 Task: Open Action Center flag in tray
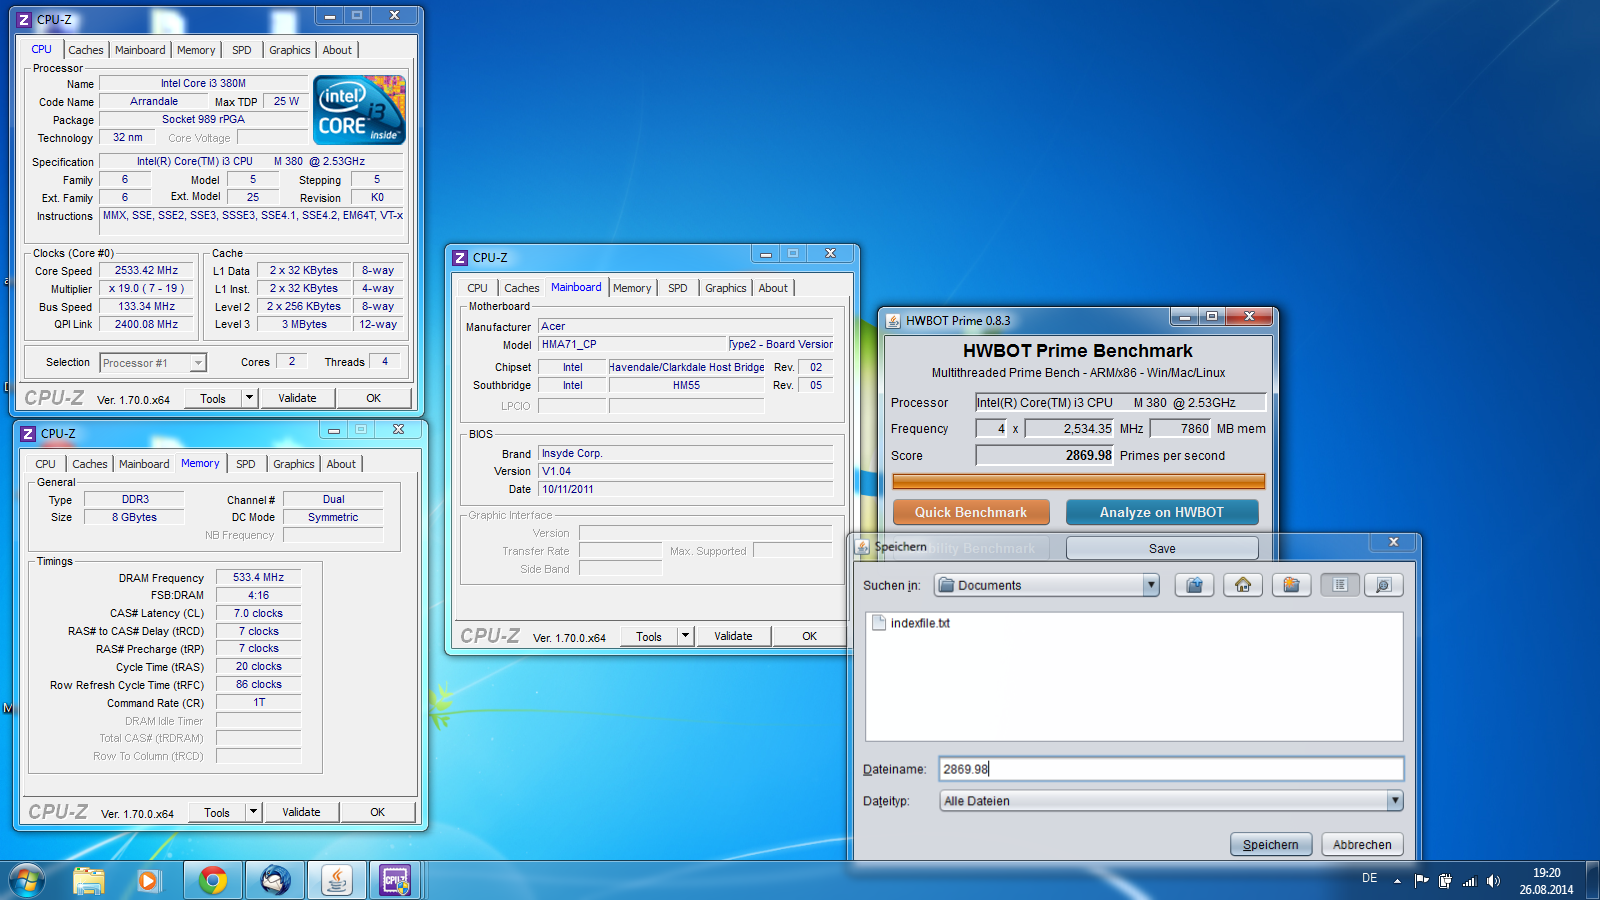tap(1421, 881)
